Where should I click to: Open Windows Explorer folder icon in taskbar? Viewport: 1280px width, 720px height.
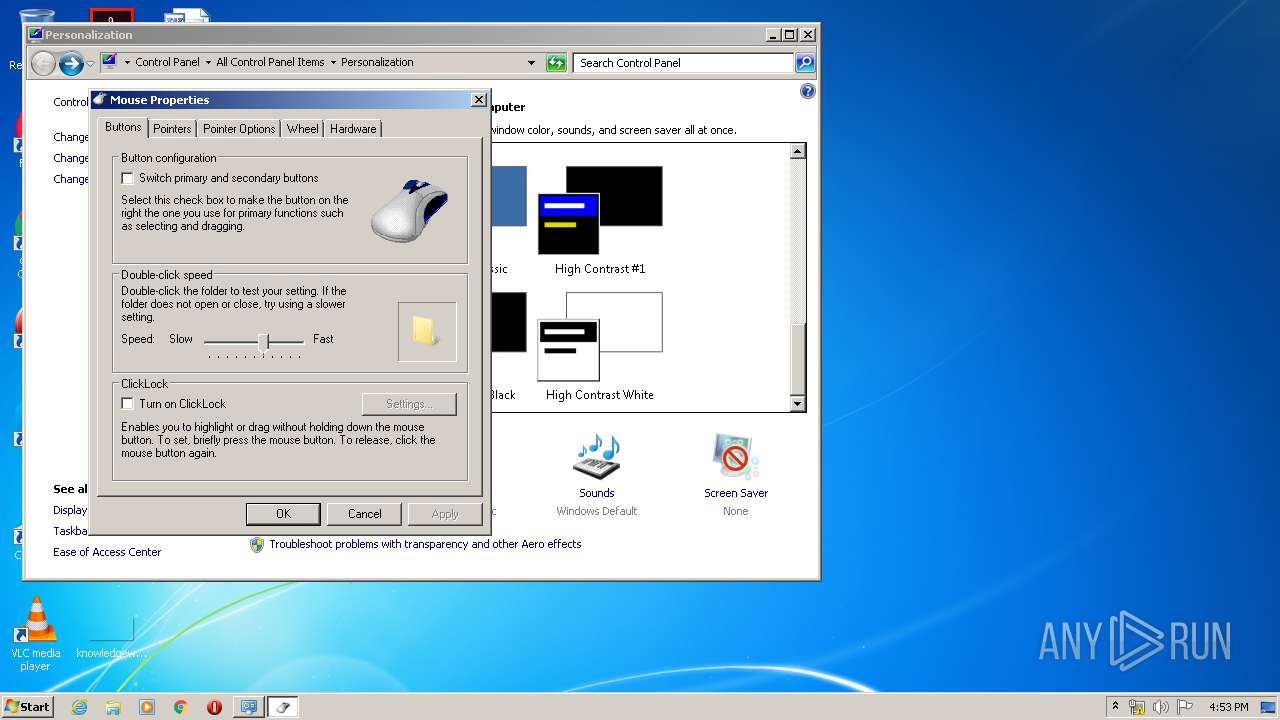coord(113,707)
